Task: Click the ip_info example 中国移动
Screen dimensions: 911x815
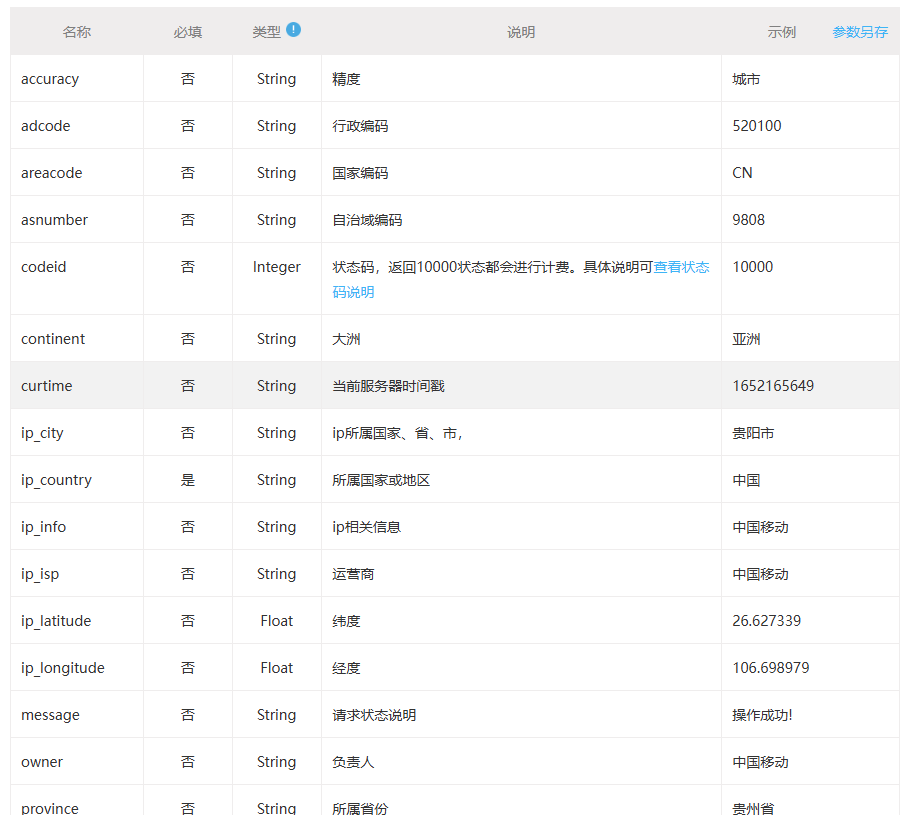Action: 760,527
